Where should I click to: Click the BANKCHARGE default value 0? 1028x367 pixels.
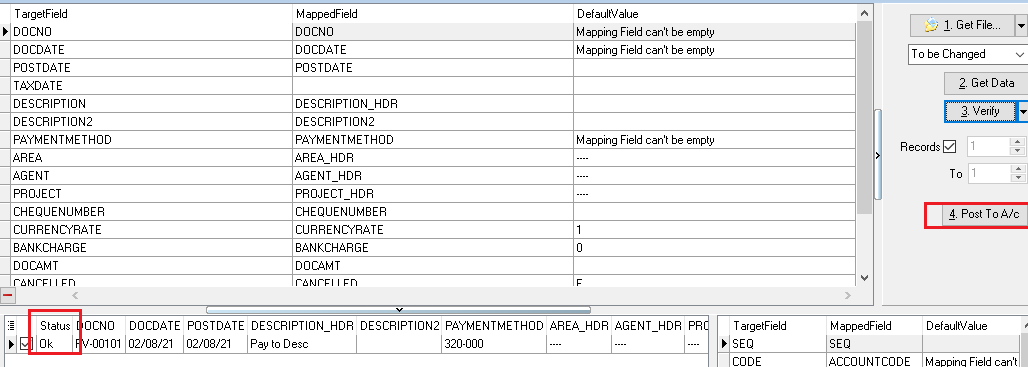point(714,248)
